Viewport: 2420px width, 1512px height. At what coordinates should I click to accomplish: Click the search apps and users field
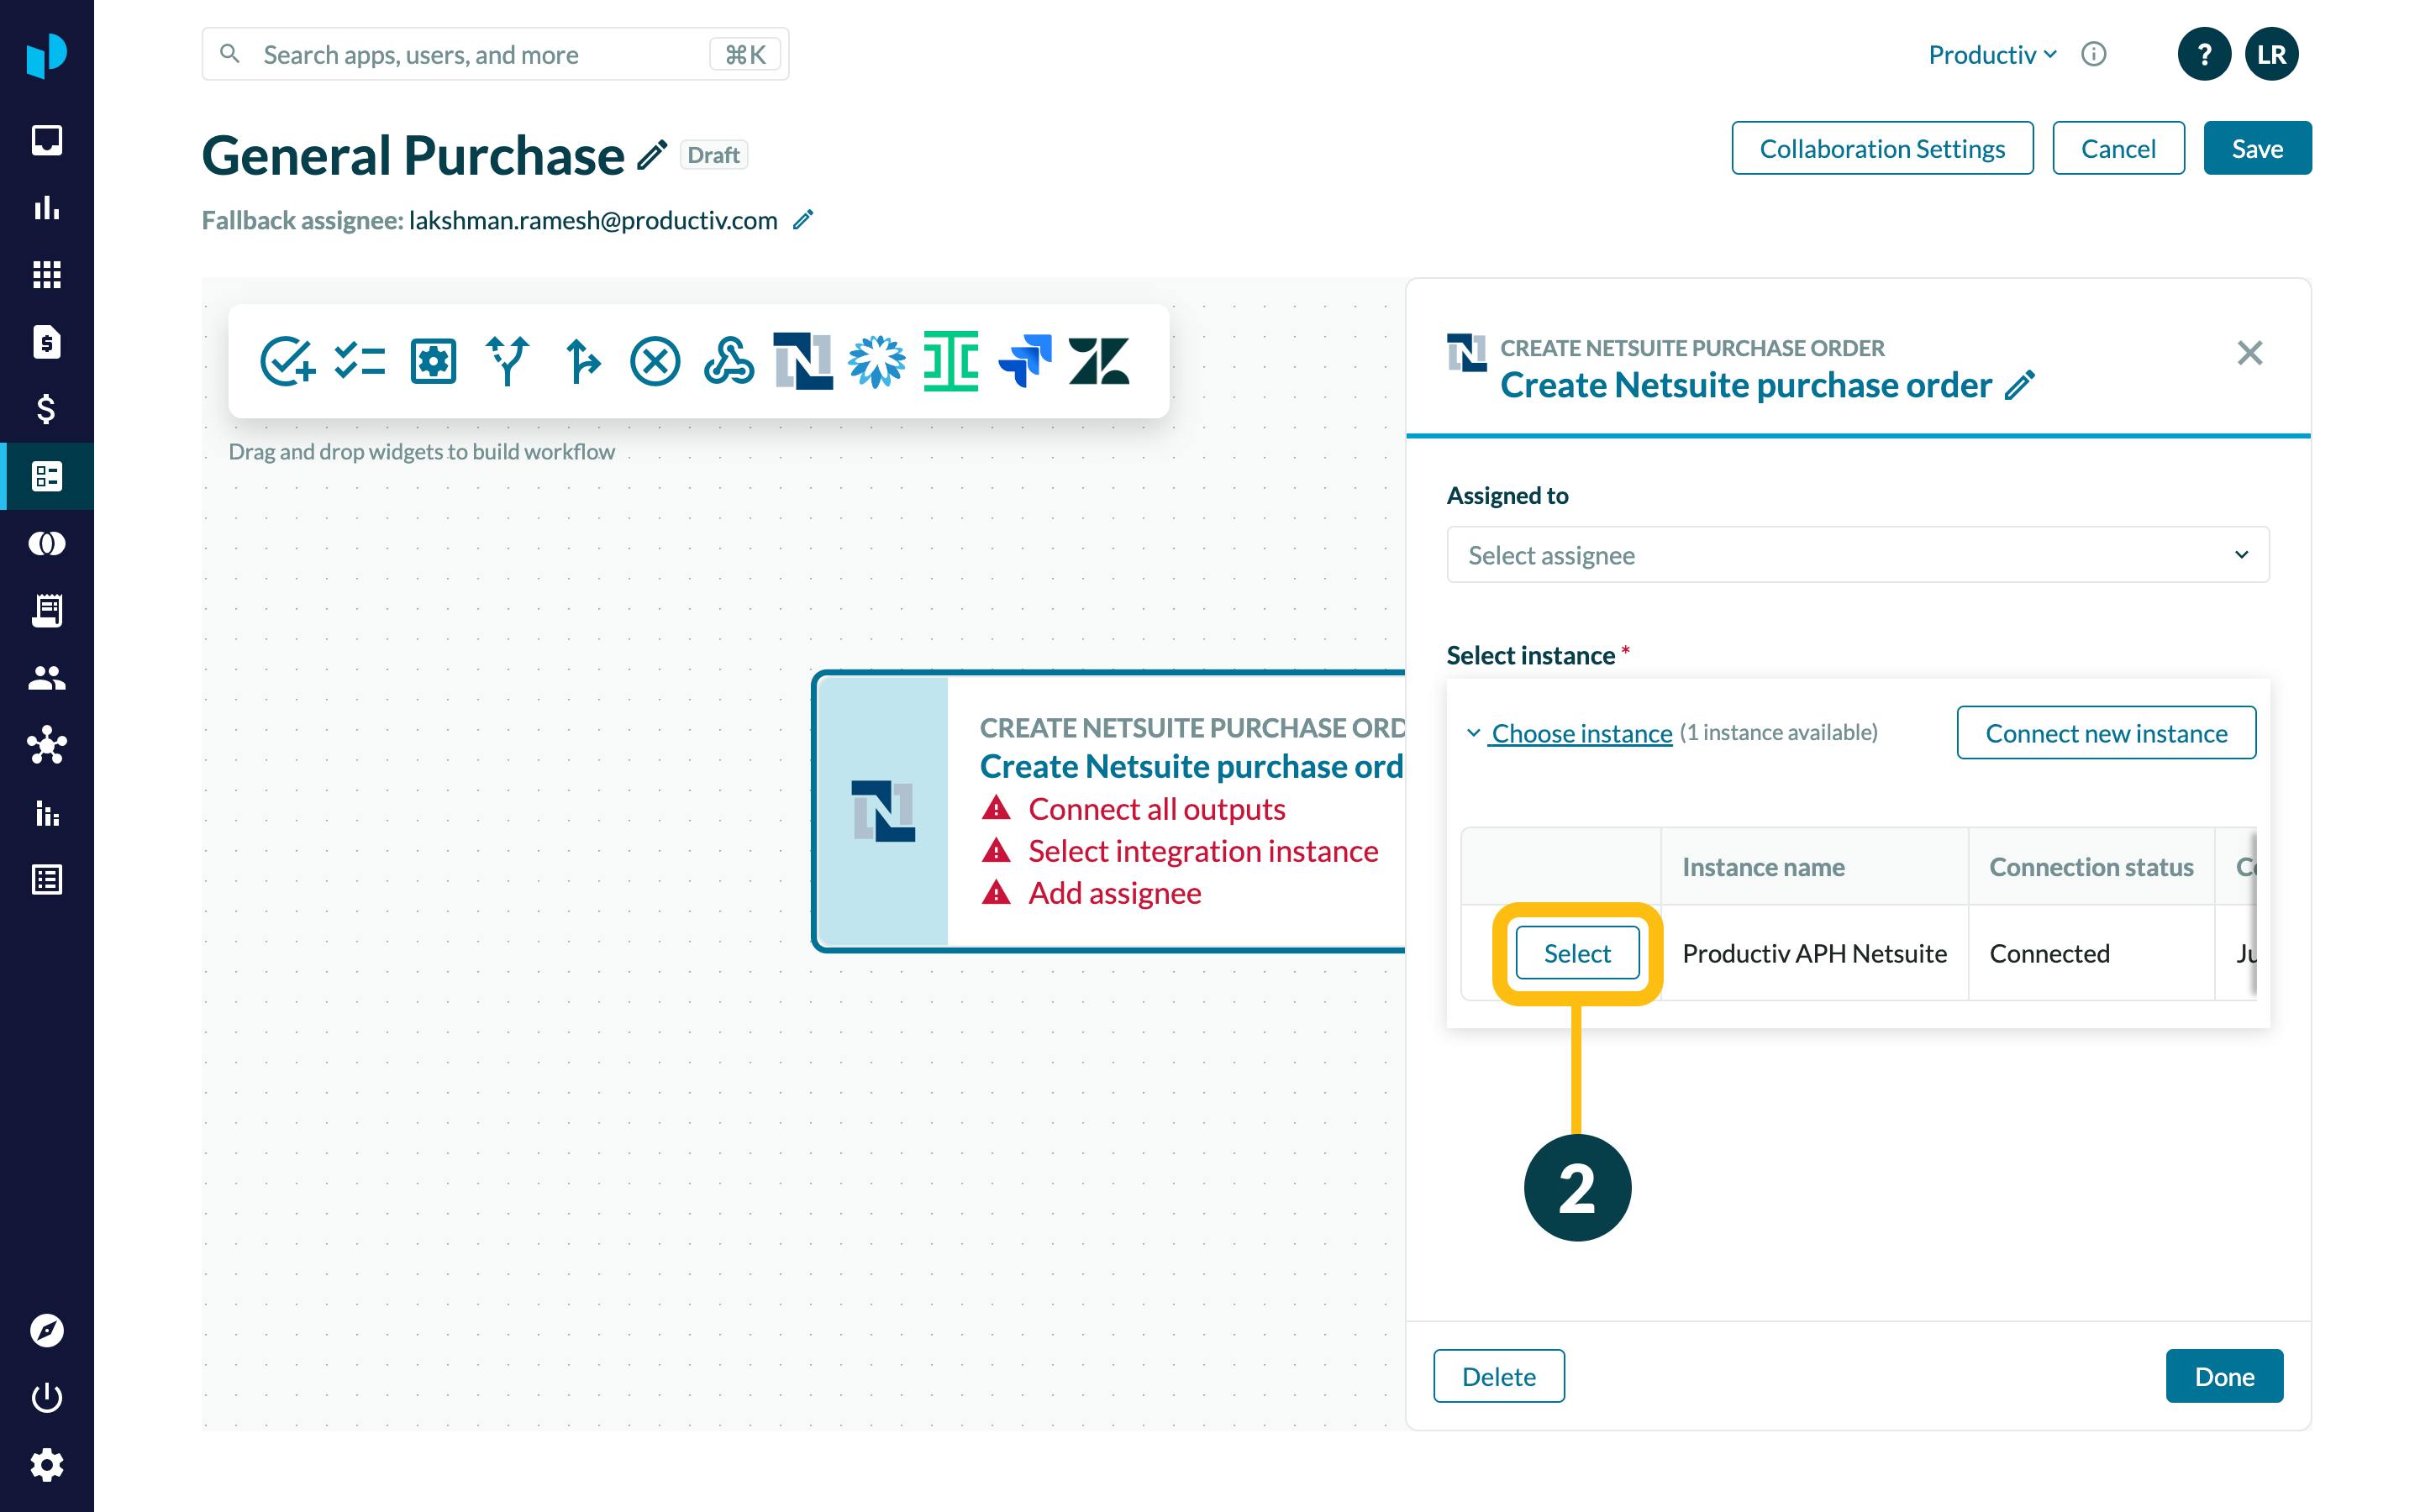click(x=480, y=55)
